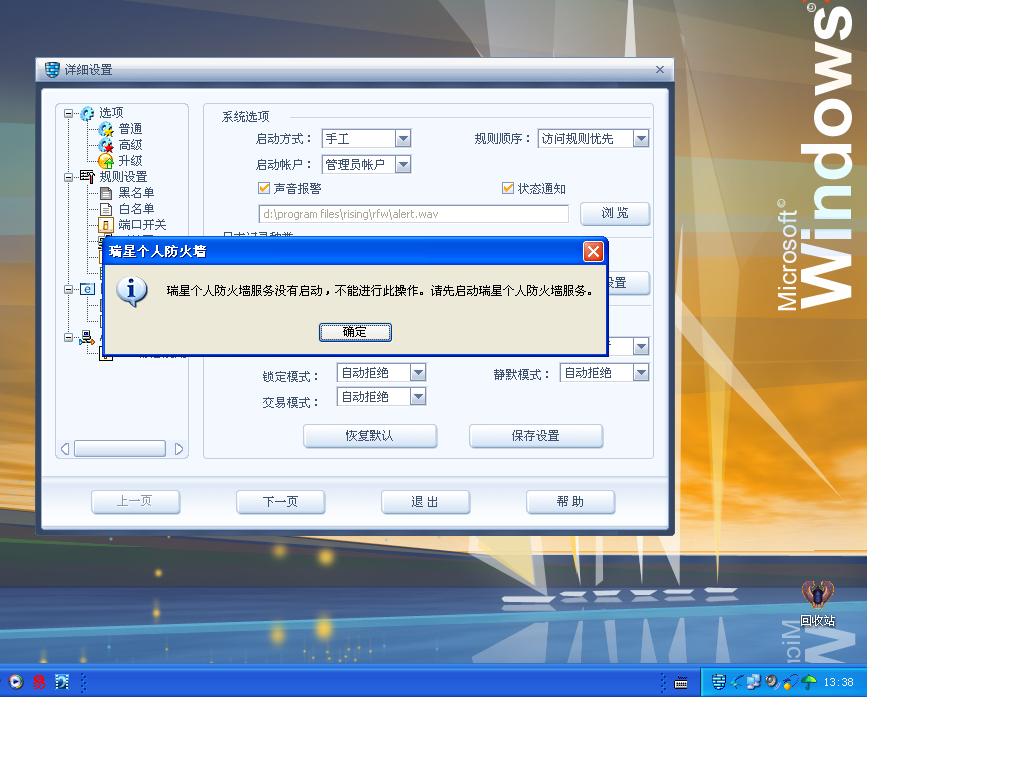Click the Rising shield icon in 详细设置 title bar
This screenshot has width=1024, height=768.
pyautogui.click(x=52, y=69)
